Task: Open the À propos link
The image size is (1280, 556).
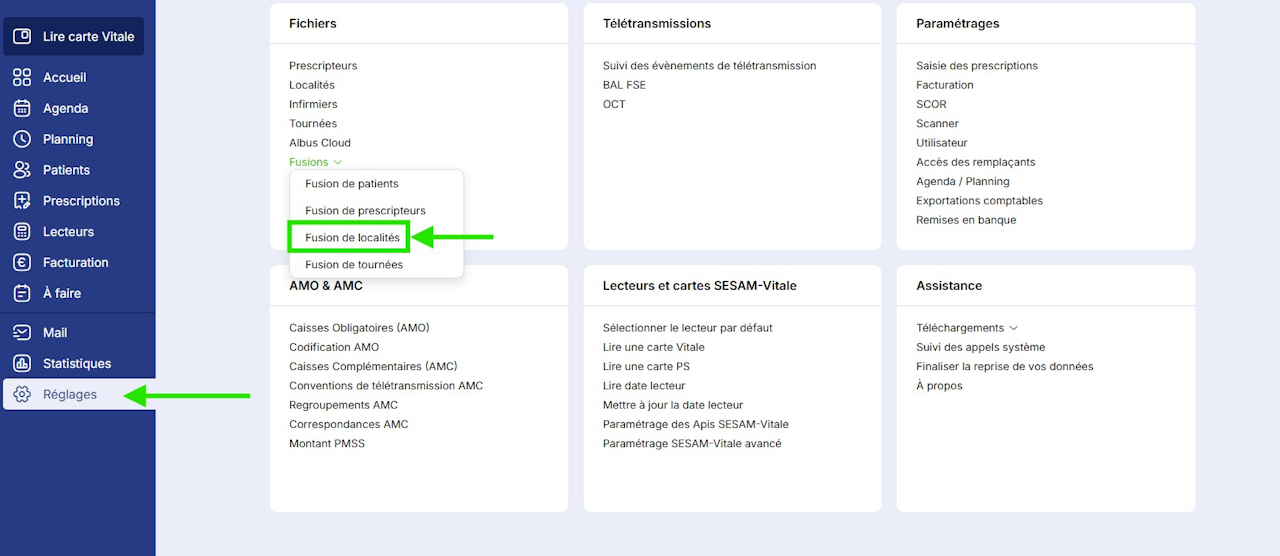Action: pyautogui.click(x=939, y=386)
